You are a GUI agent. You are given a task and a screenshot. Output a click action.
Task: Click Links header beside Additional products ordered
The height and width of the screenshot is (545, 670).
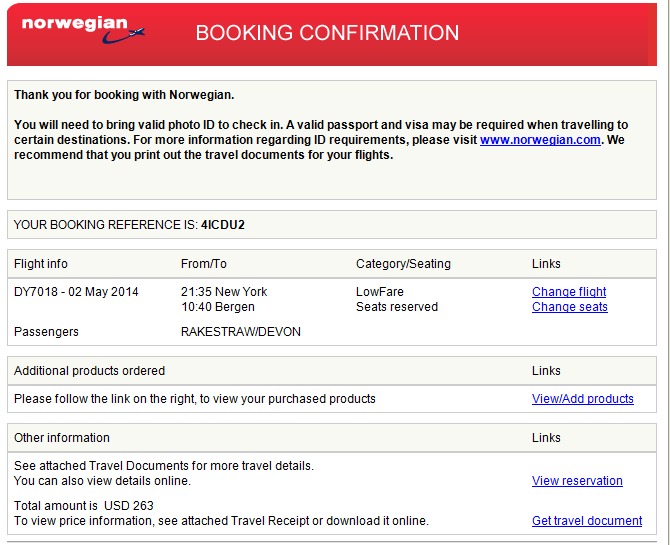(x=546, y=371)
